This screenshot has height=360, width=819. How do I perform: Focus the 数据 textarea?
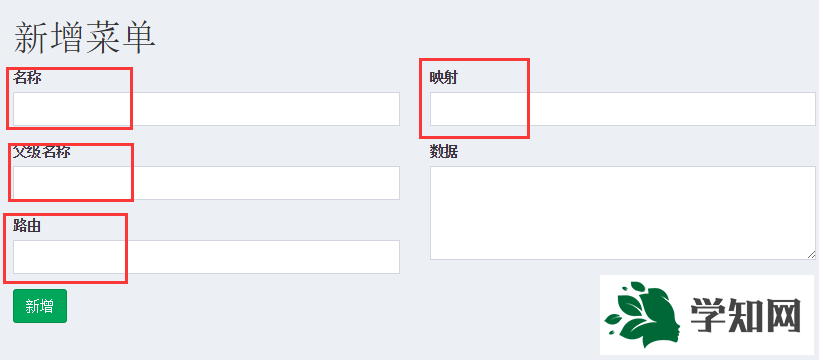pos(623,213)
